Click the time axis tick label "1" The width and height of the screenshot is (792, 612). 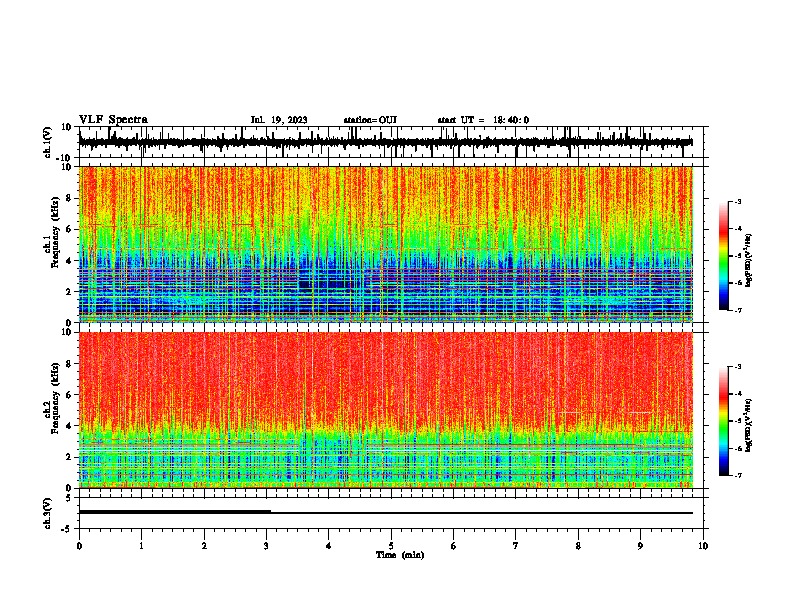tap(141, 546)
